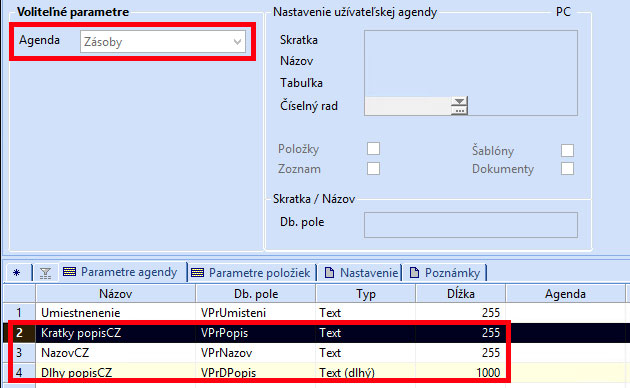
Task: Select the Dlhy popisCZ cell
Action: [116, 372]
